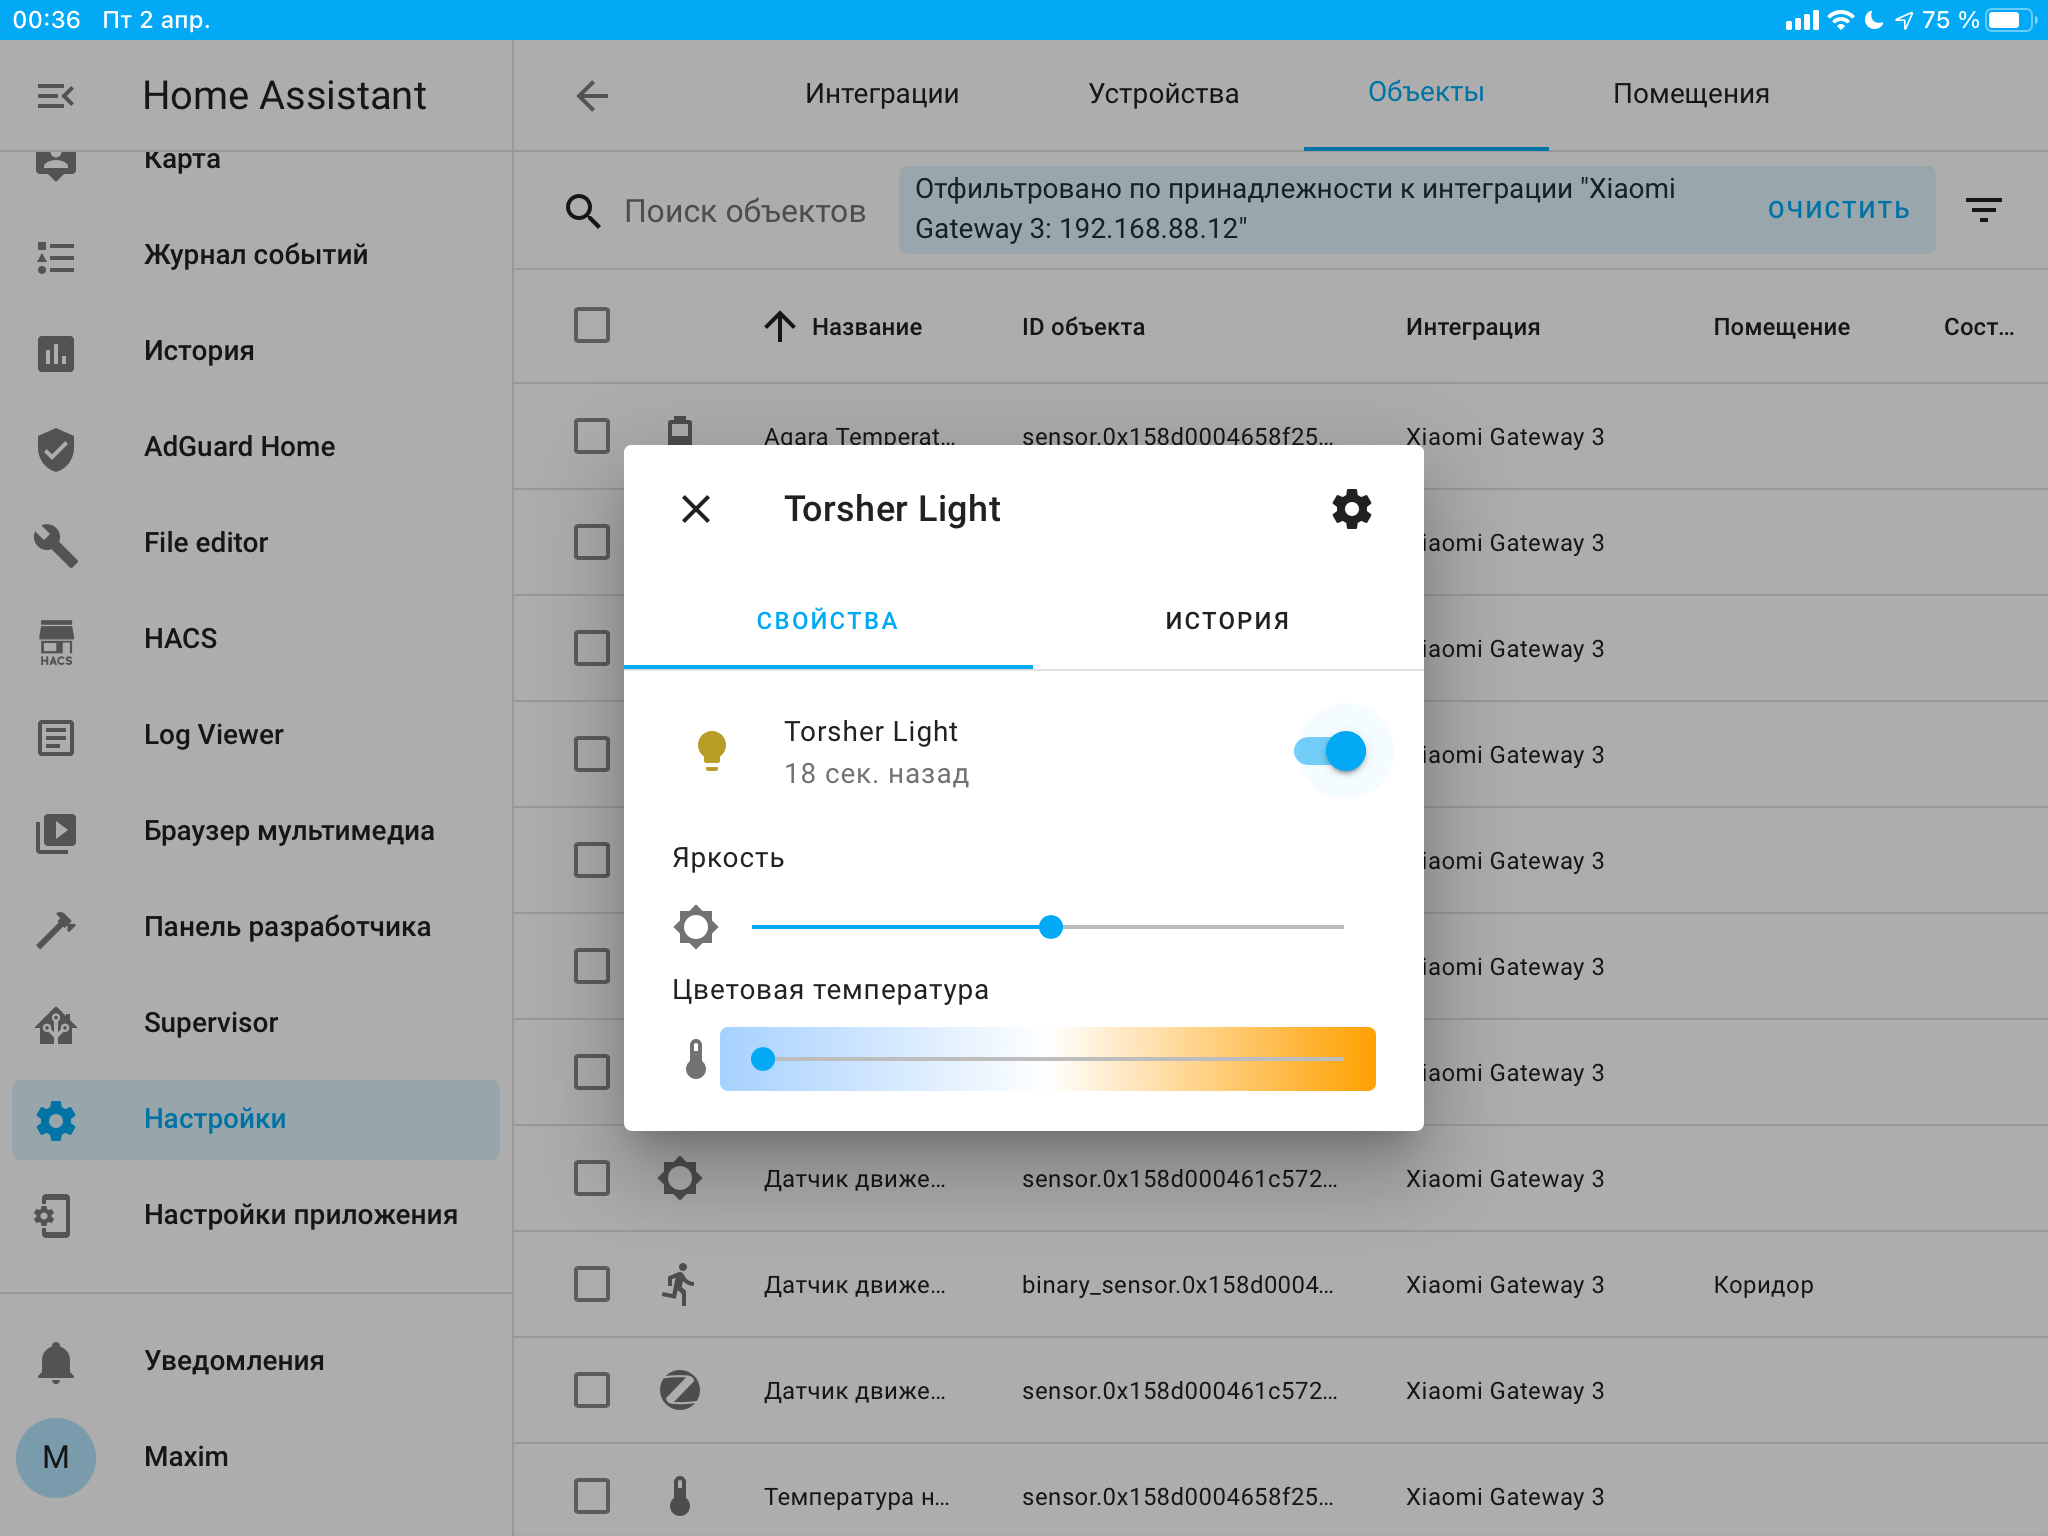2048x1536 pixels.
Task: Select the СВОЙСТВА tab in dialog
Action: tap(828, 621)
